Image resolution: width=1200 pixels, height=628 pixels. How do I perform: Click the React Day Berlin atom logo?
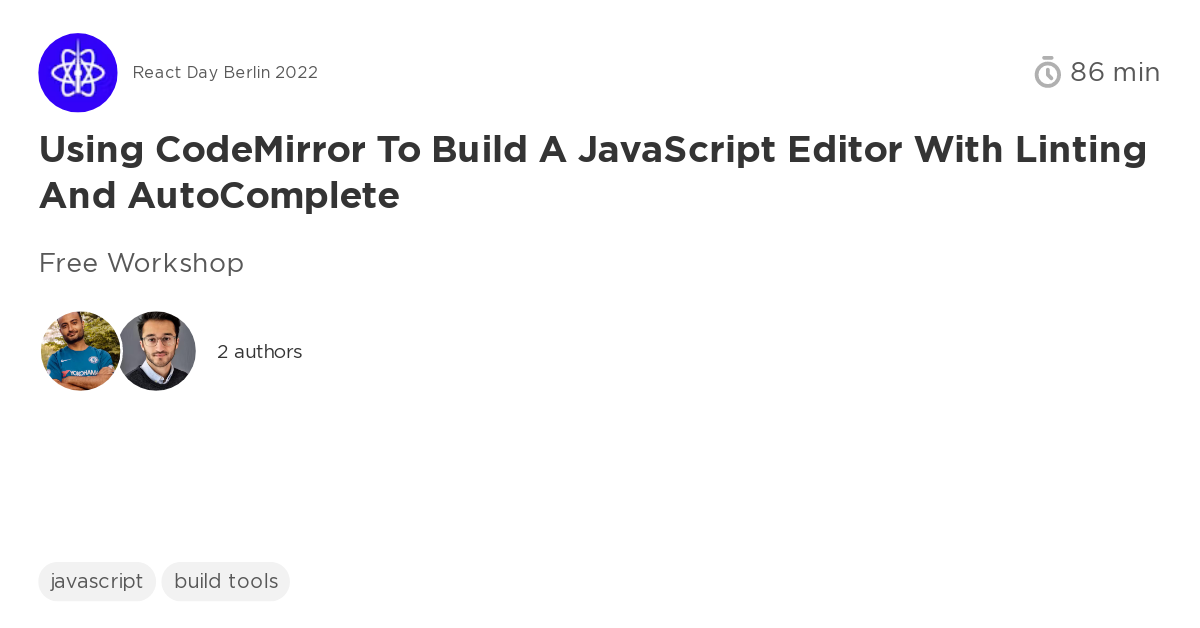(78, 73)
